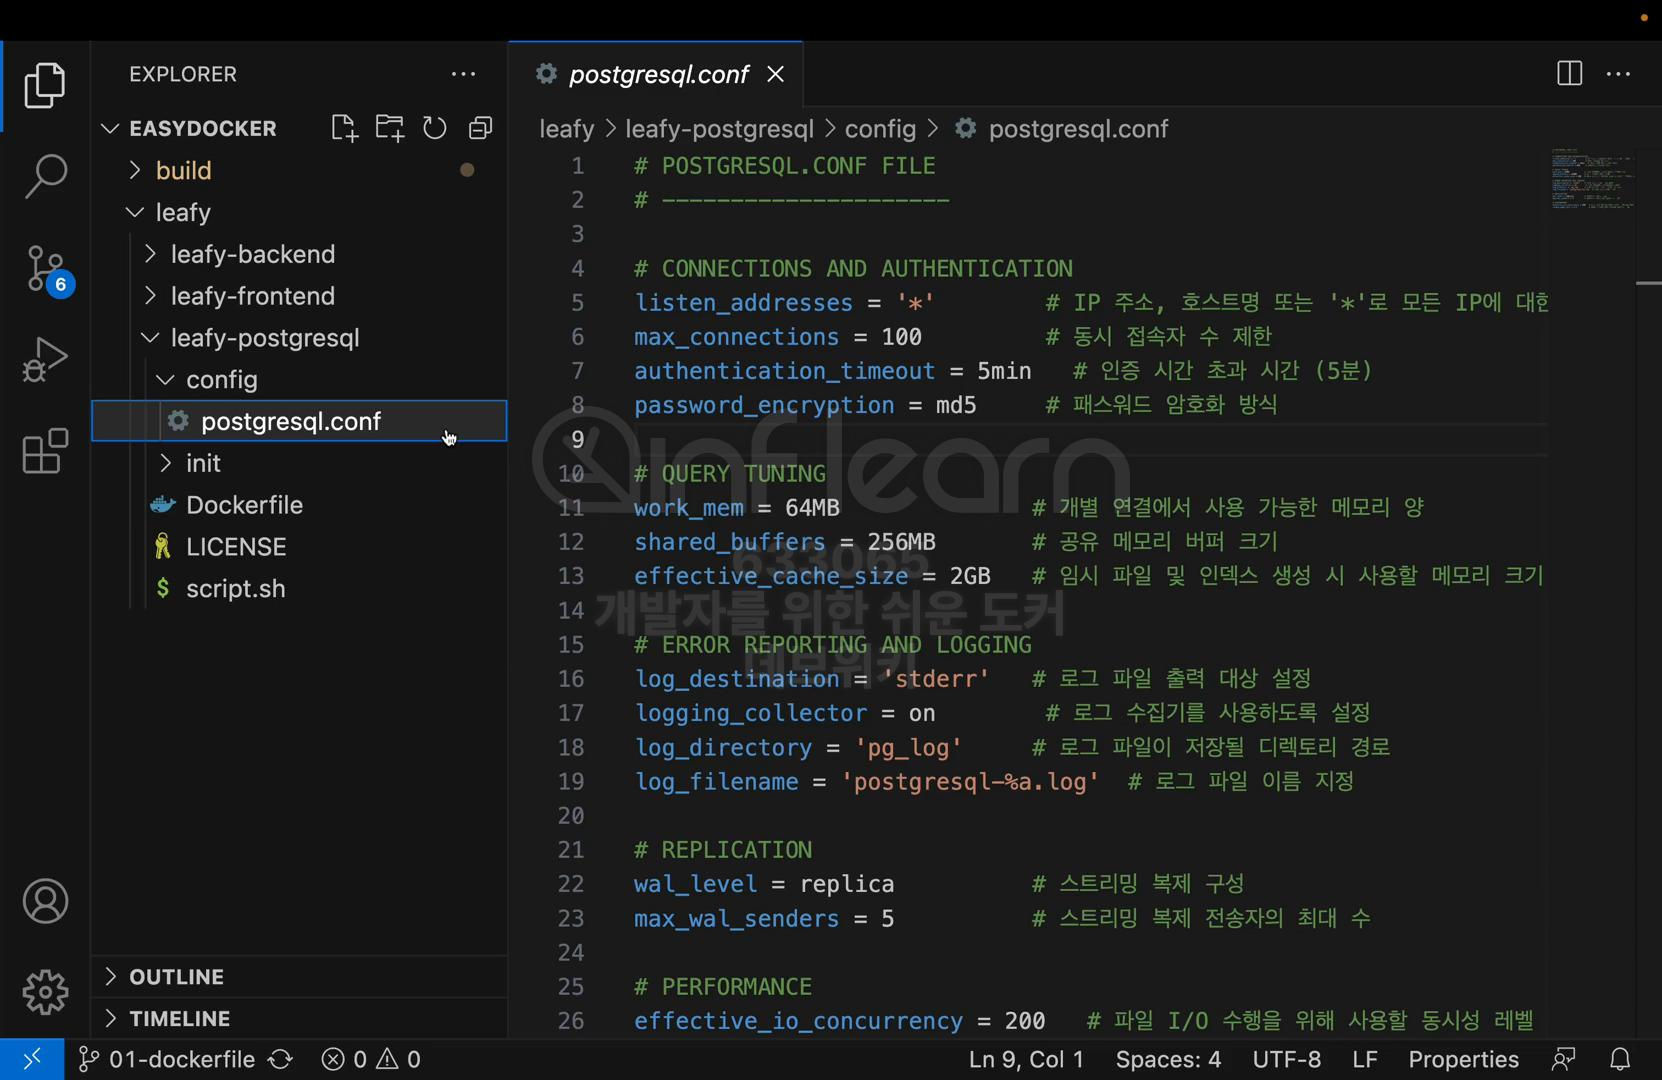1662x1080 pixels.
Task: Click the logging_collector setting text
Action: coord(750,713)
